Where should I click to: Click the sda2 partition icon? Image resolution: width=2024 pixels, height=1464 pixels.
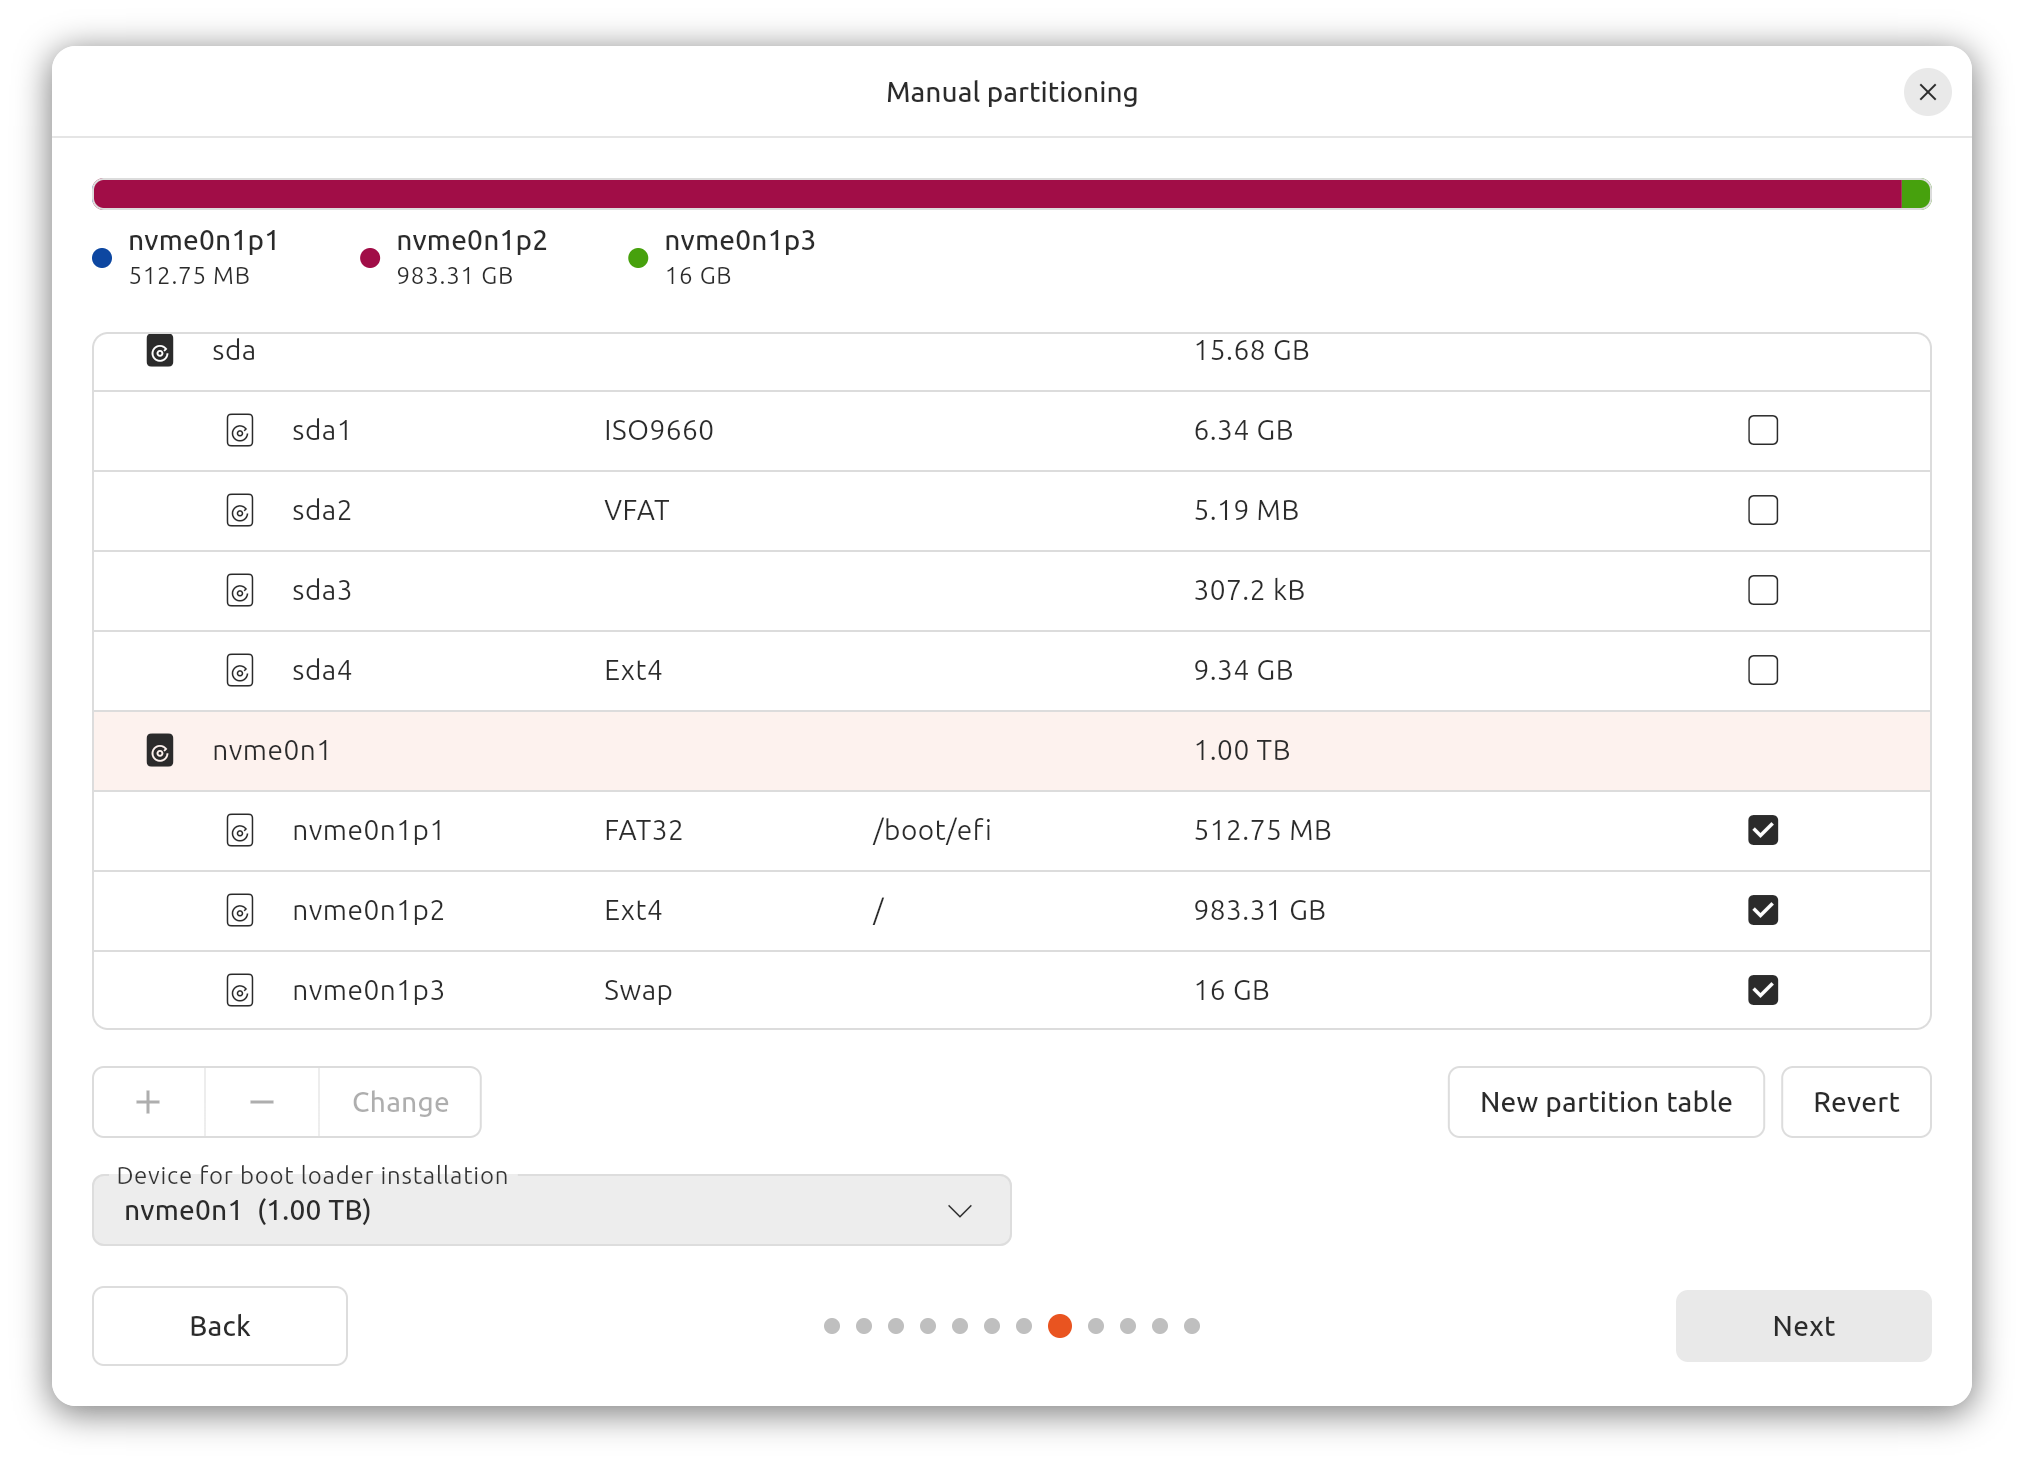tap(240, 511)
